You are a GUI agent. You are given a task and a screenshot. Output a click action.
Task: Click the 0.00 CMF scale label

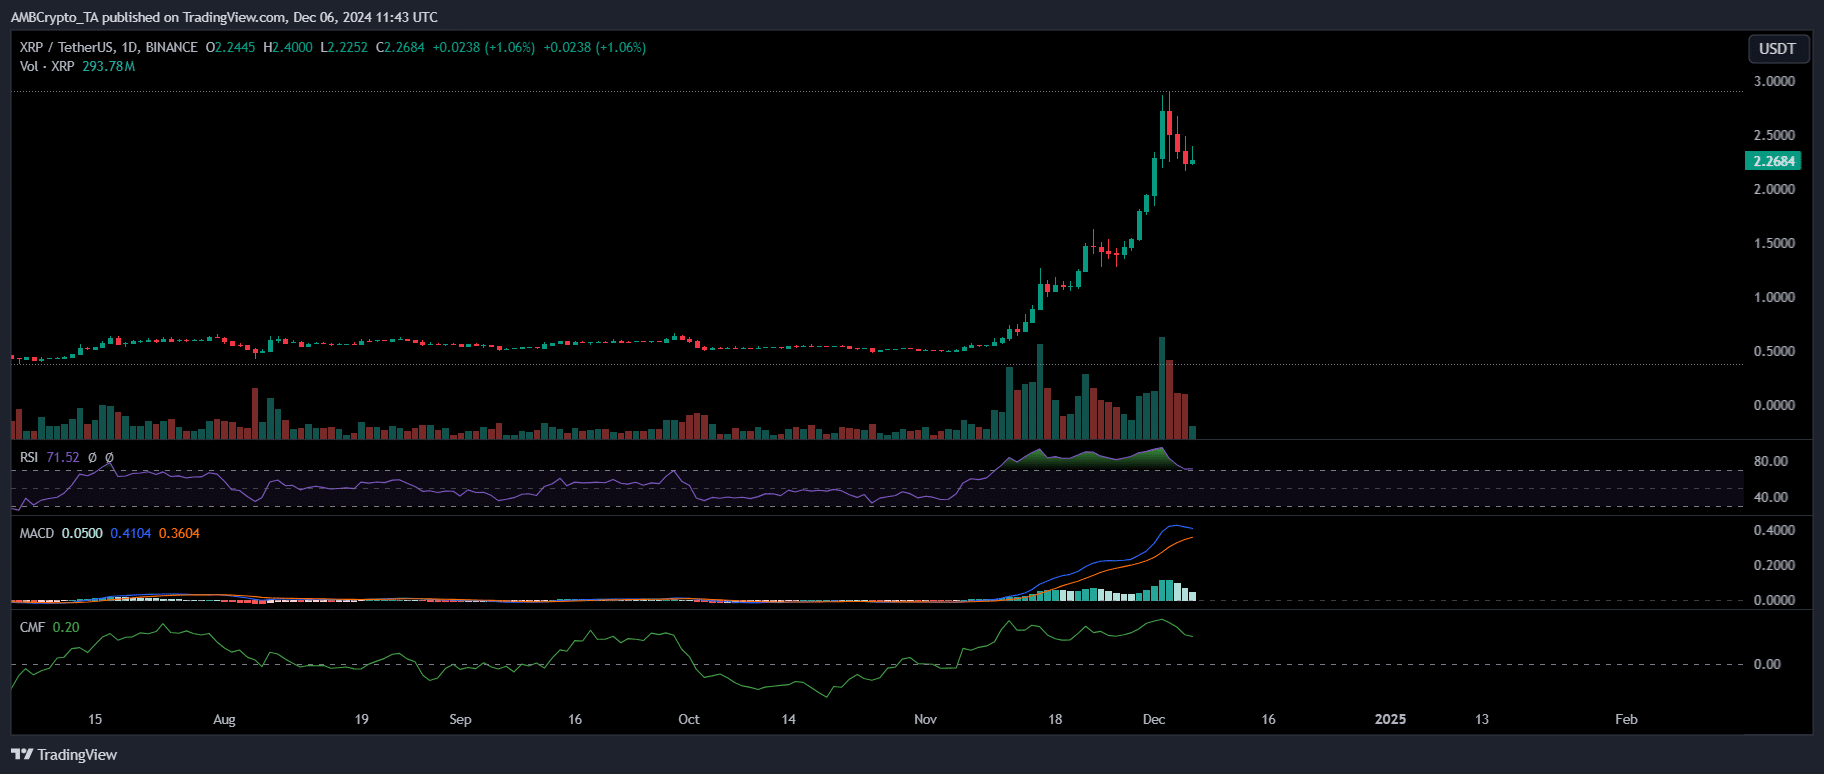tap(1767, 664)
